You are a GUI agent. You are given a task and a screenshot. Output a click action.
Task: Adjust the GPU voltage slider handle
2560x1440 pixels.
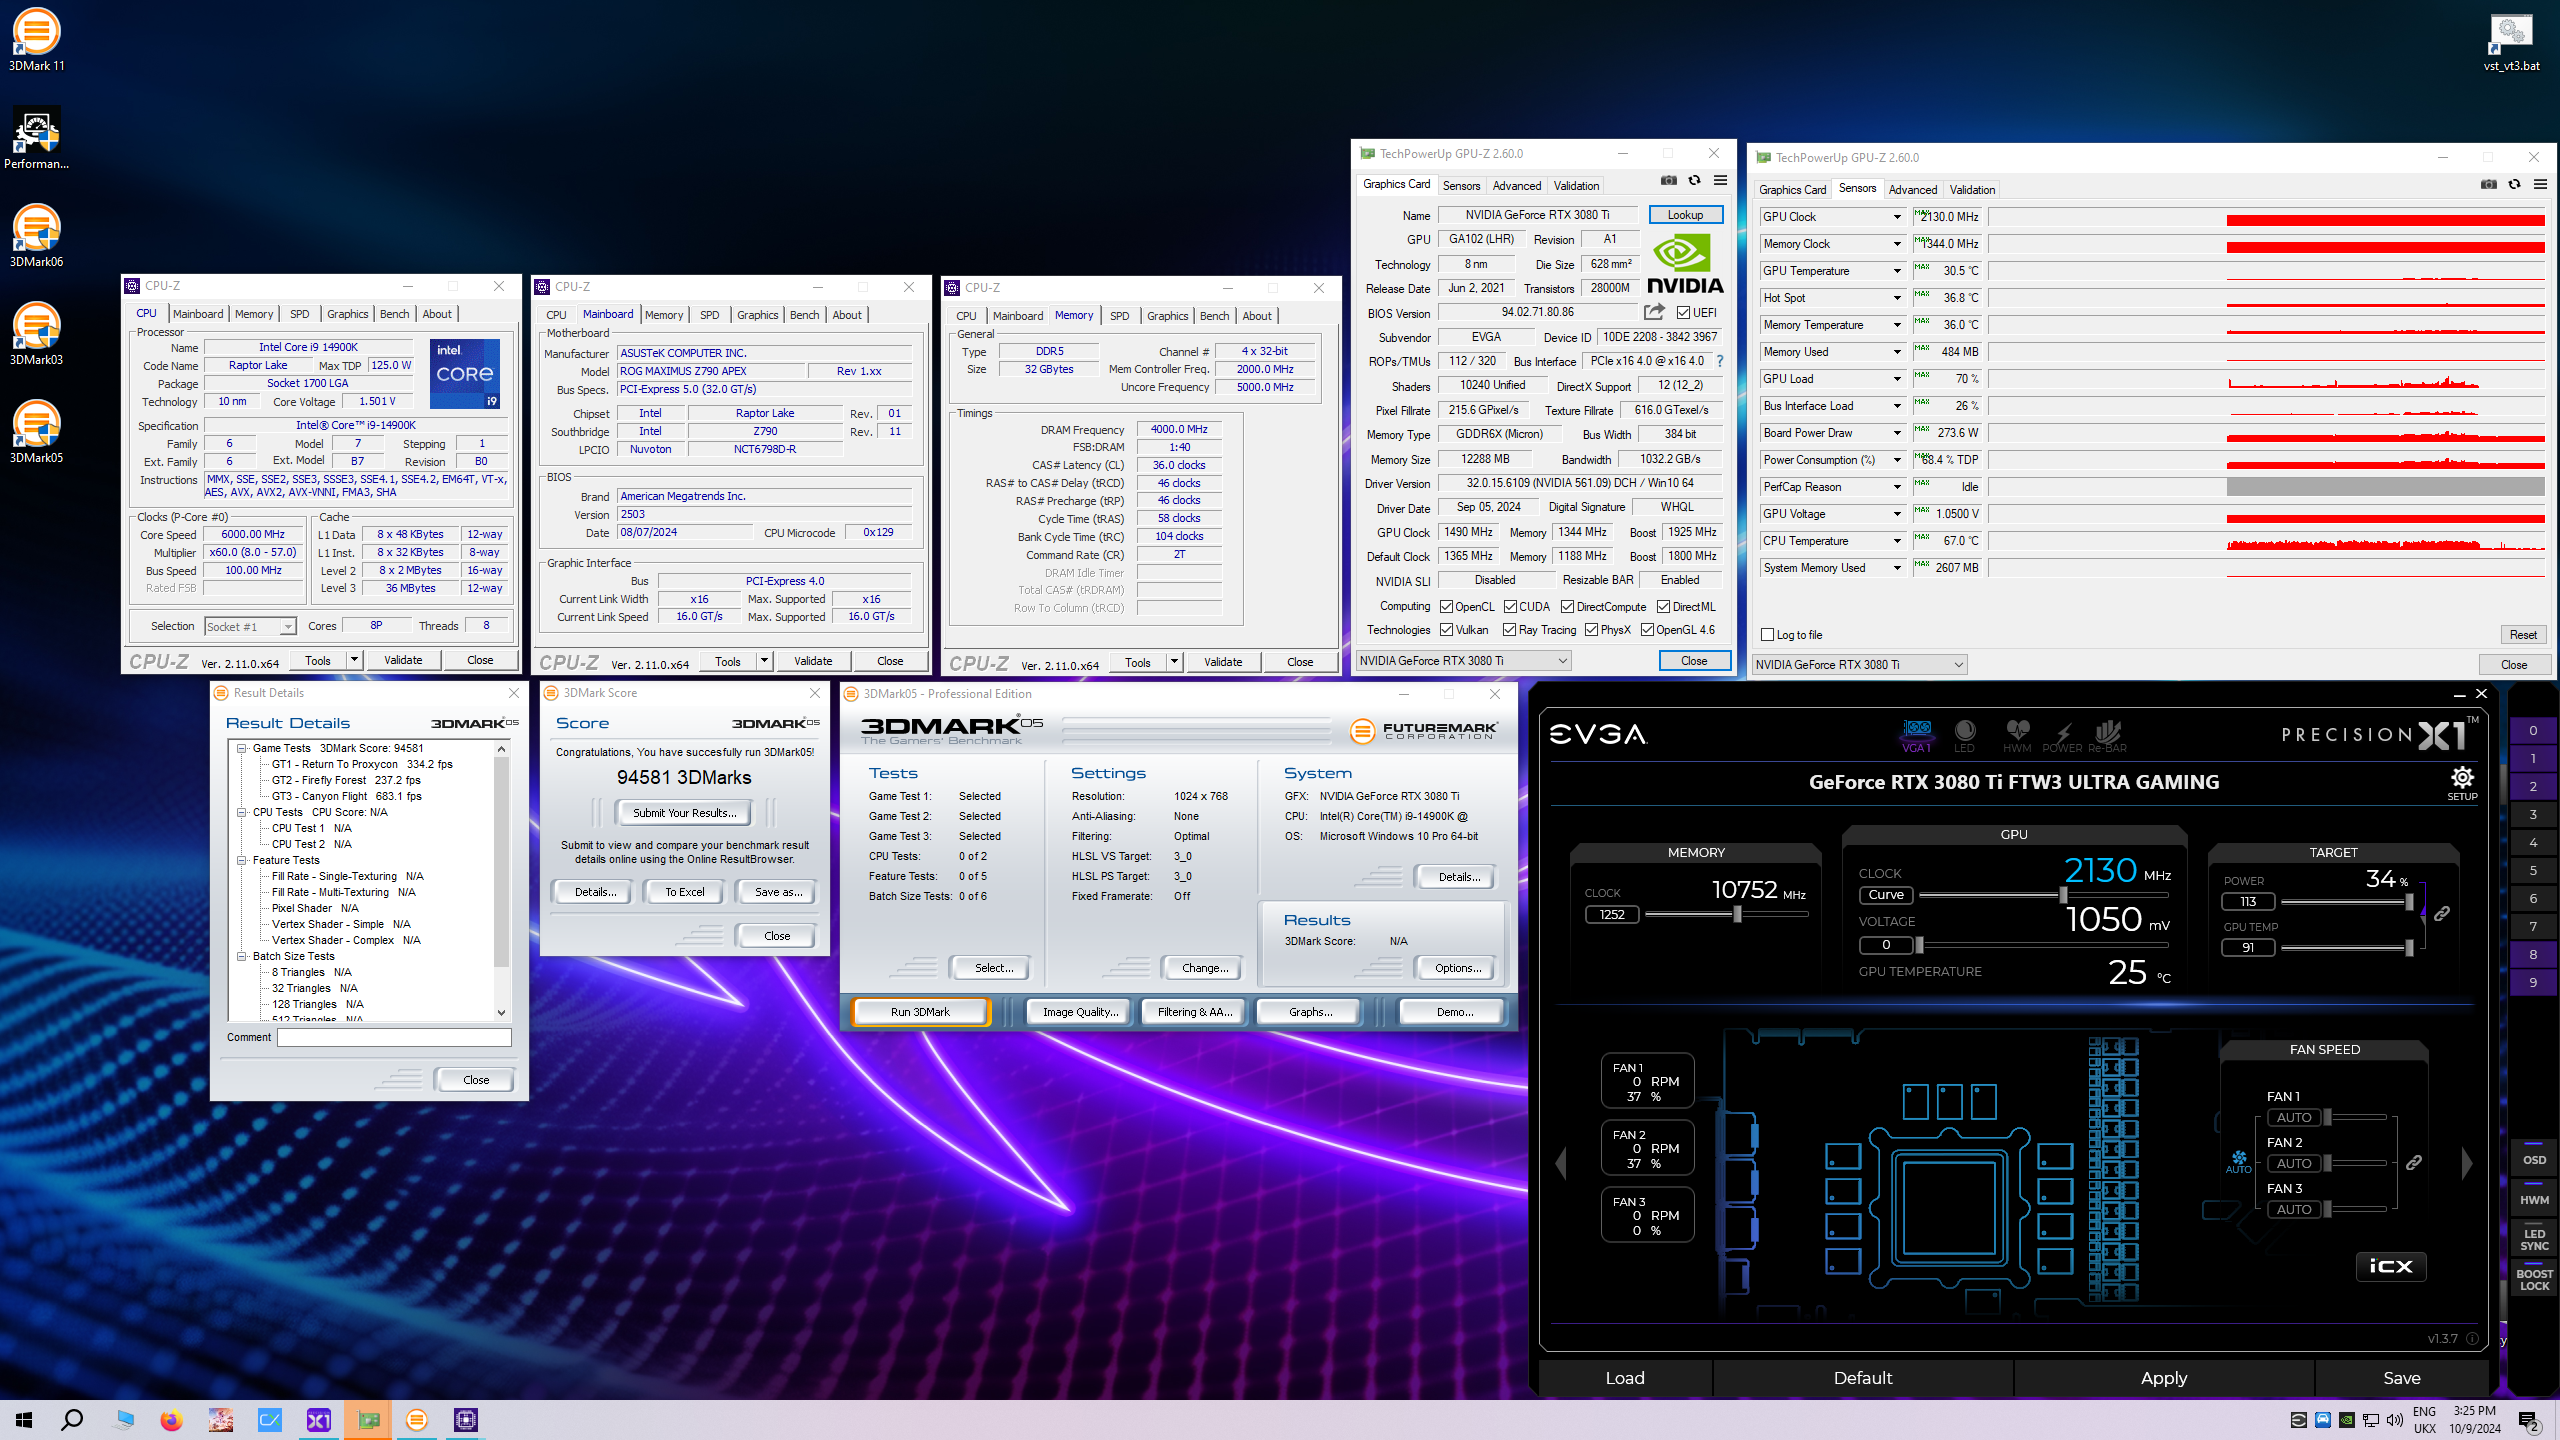tap(1919, 945)
